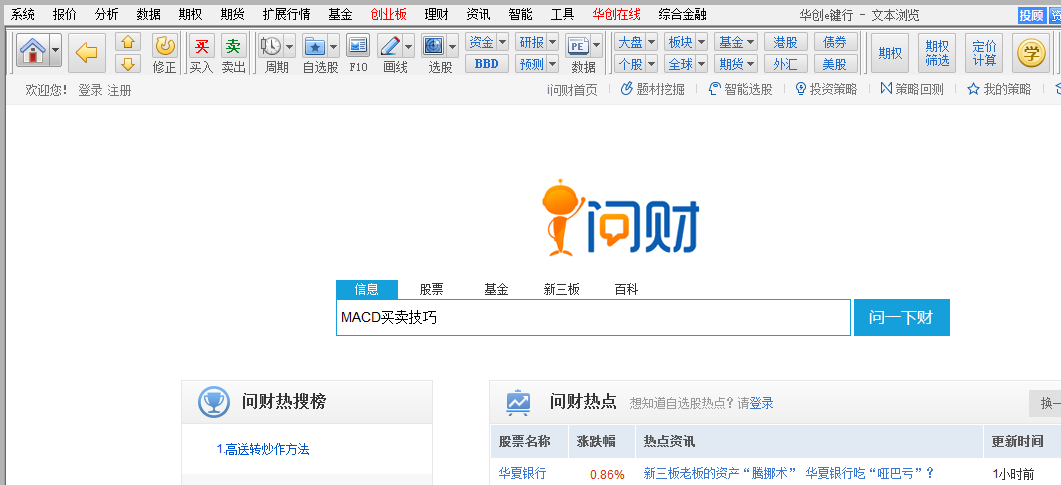Click the gold 学 learning icon
The image size is (1061, 485).
click(1031, 53)
